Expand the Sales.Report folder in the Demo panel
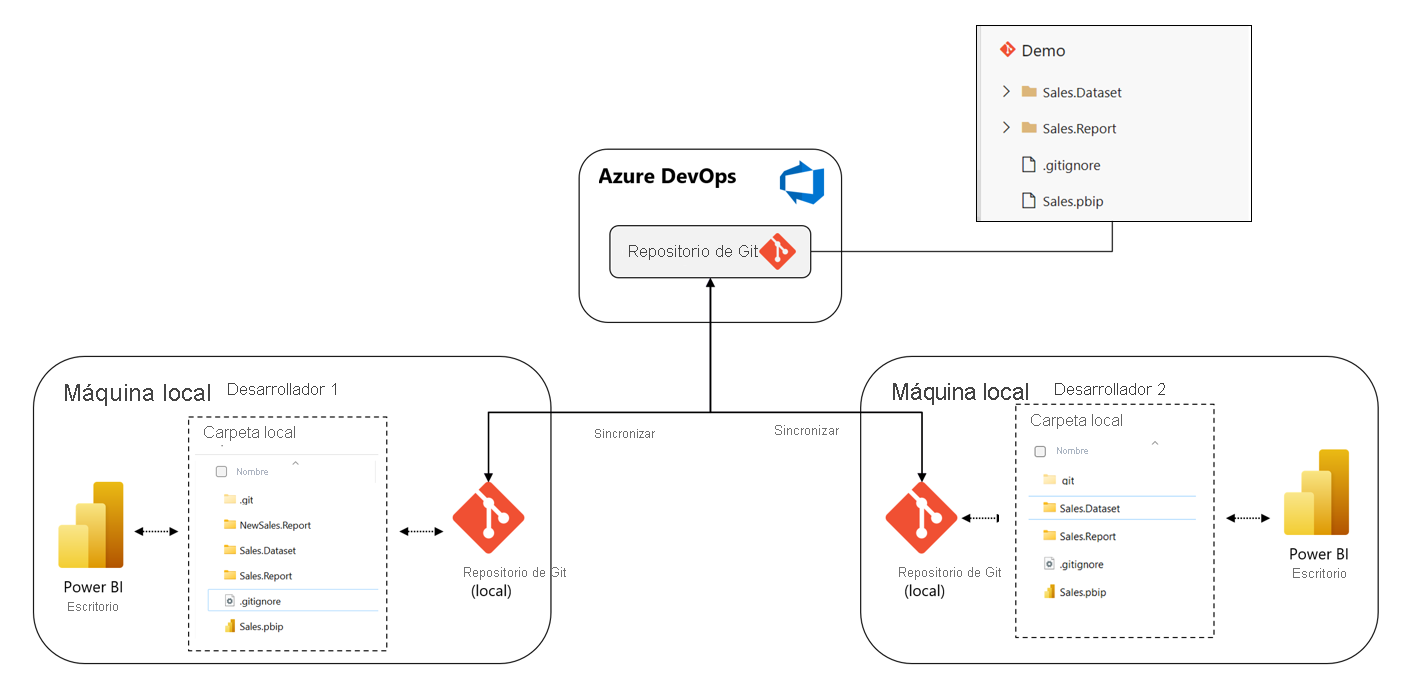The height and width of the screenshot is (694, 1411). (x=1005, y=128)
